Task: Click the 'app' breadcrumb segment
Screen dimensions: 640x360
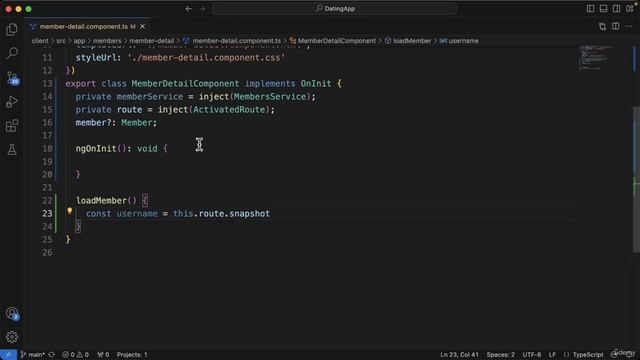Action: point(79,41)
